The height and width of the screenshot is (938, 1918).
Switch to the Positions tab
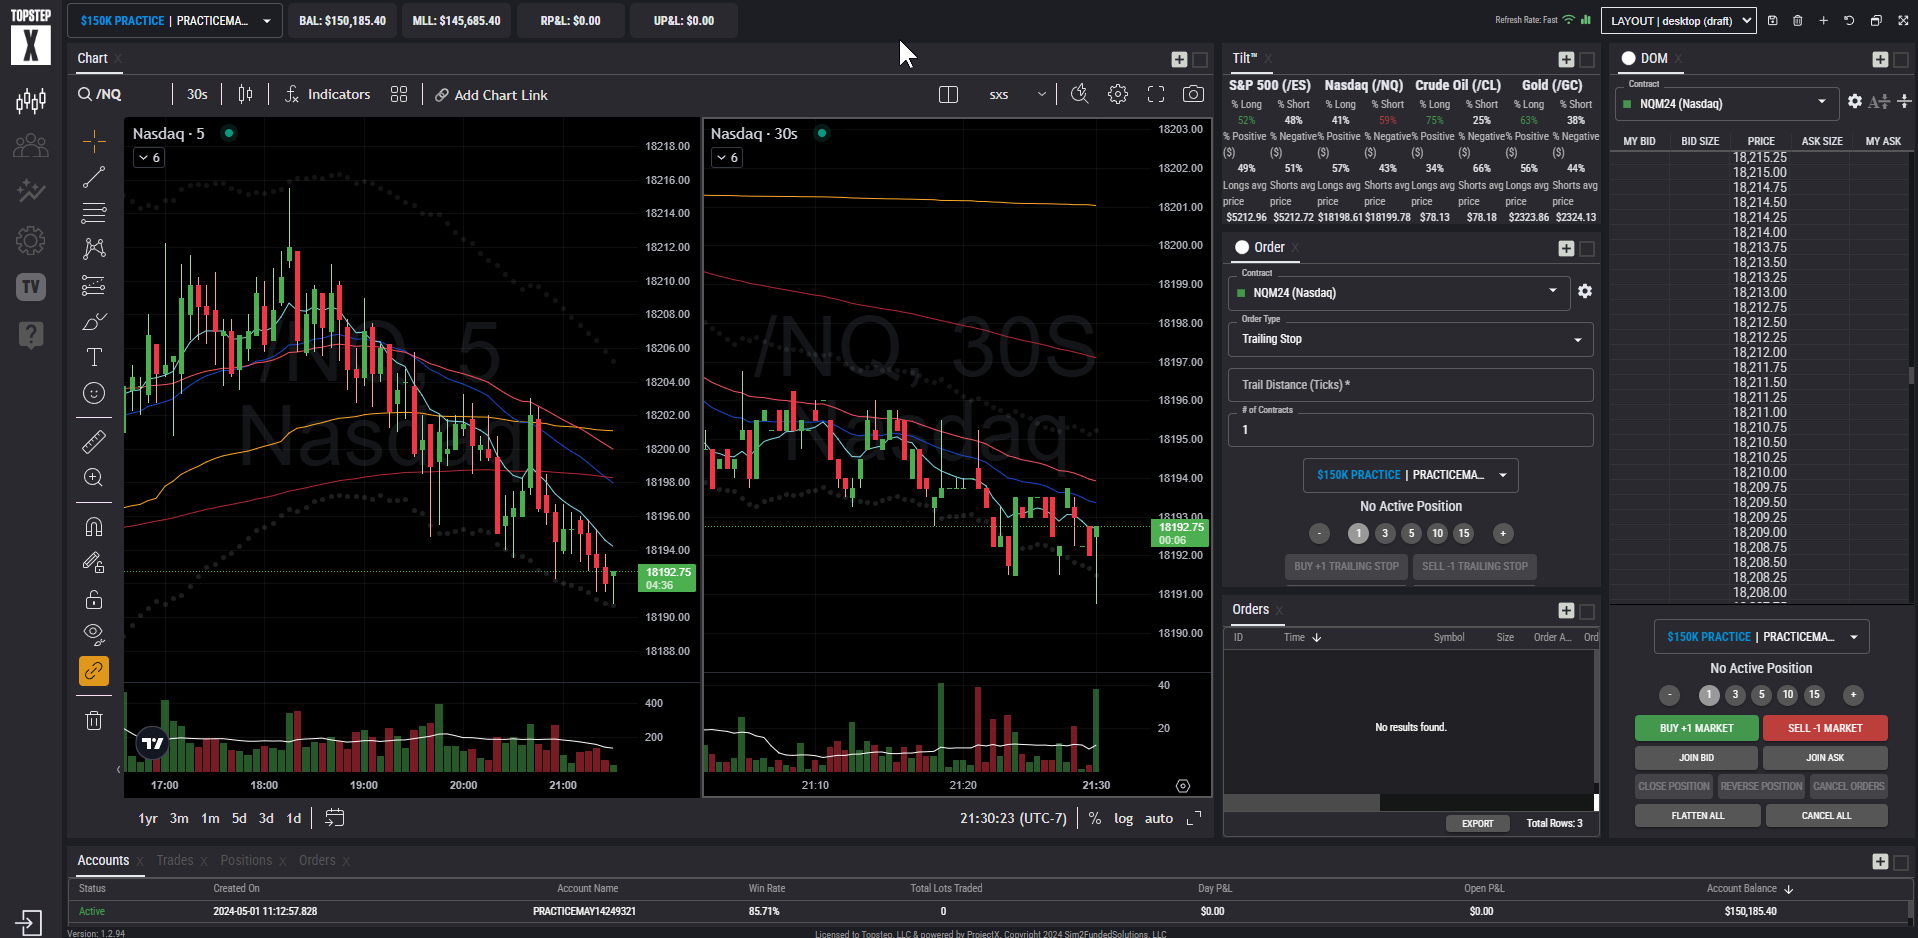click(x=246, y=860)
